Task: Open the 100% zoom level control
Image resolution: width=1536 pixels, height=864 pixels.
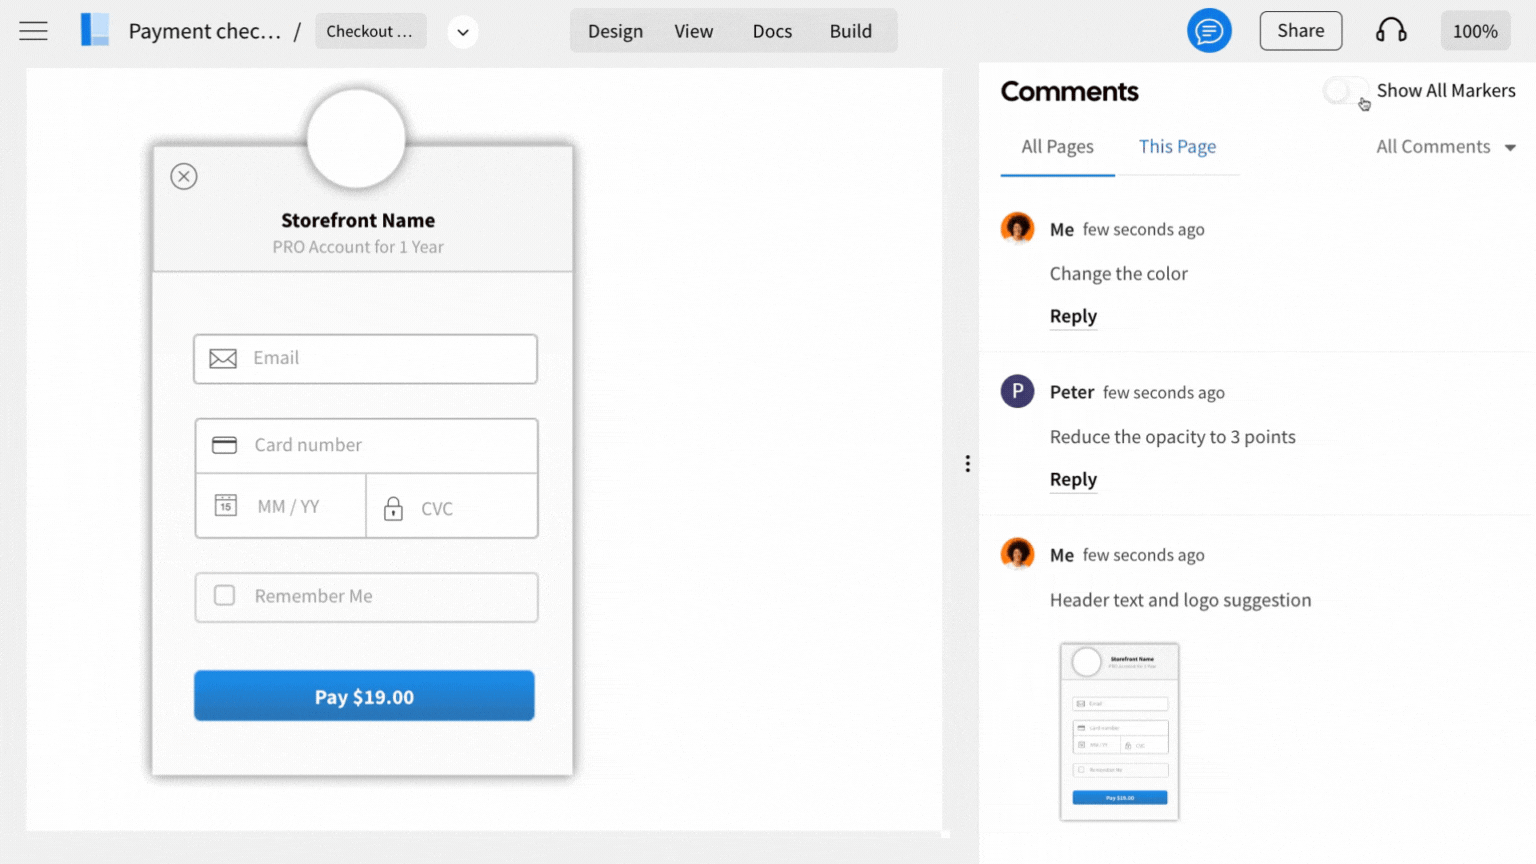Action: (1475, 31)
